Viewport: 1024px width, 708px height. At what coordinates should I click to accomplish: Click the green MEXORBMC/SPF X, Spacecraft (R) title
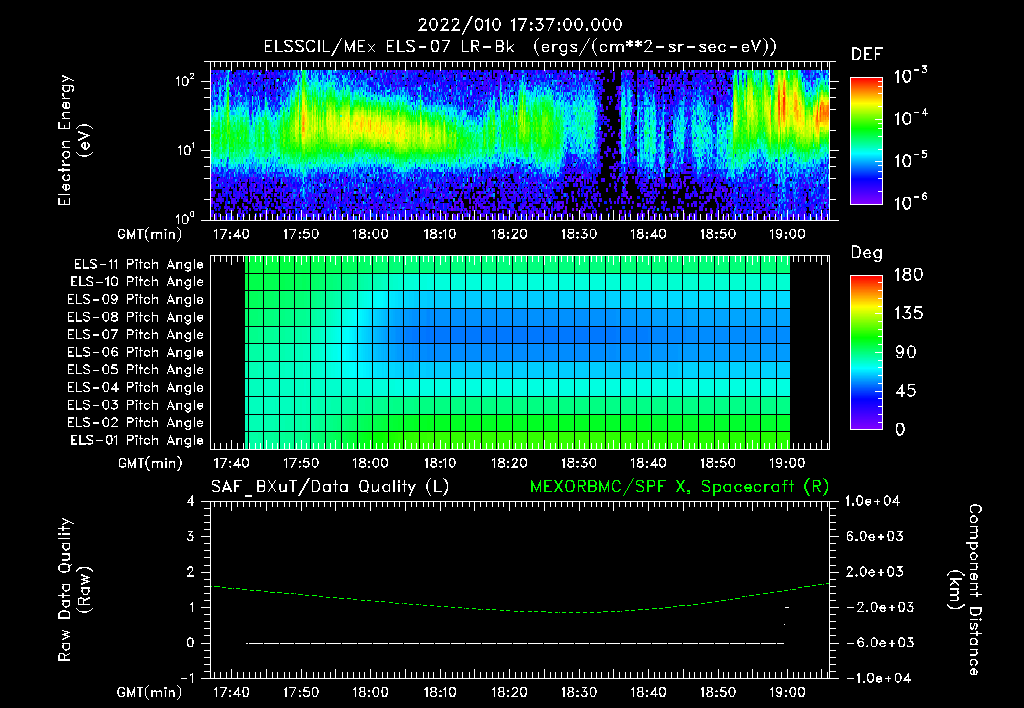pos(679,487)
